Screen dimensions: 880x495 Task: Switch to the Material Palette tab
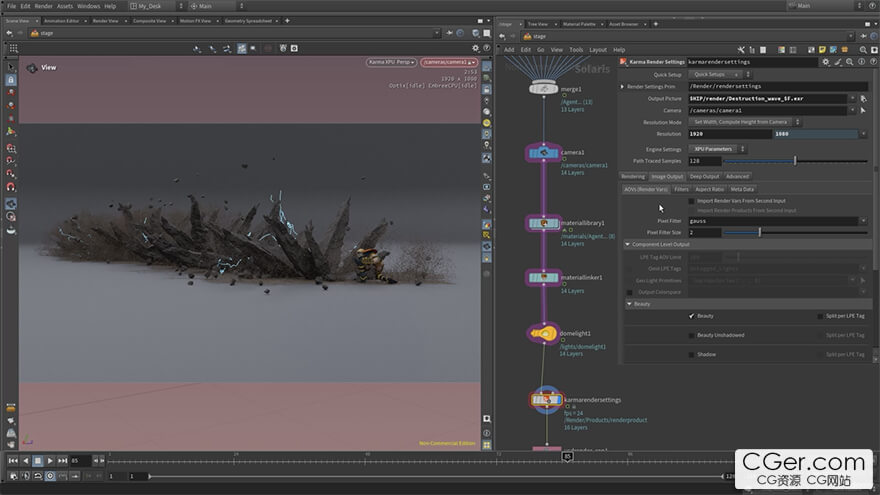[579, 24]
